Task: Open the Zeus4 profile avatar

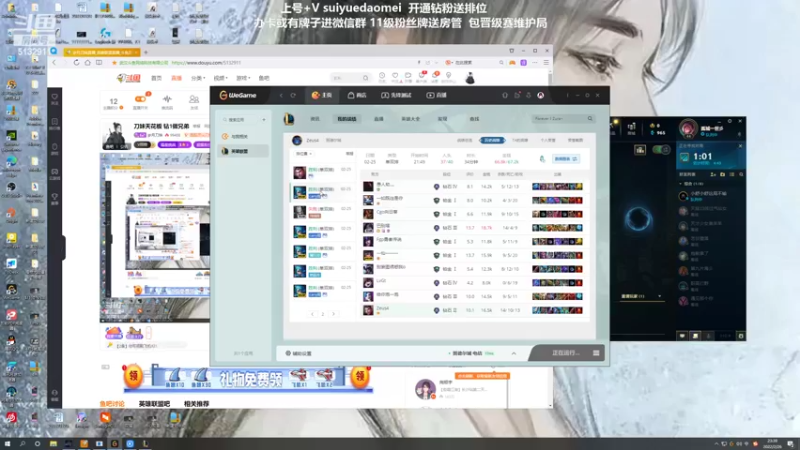Action: click(x=297, y=140)
